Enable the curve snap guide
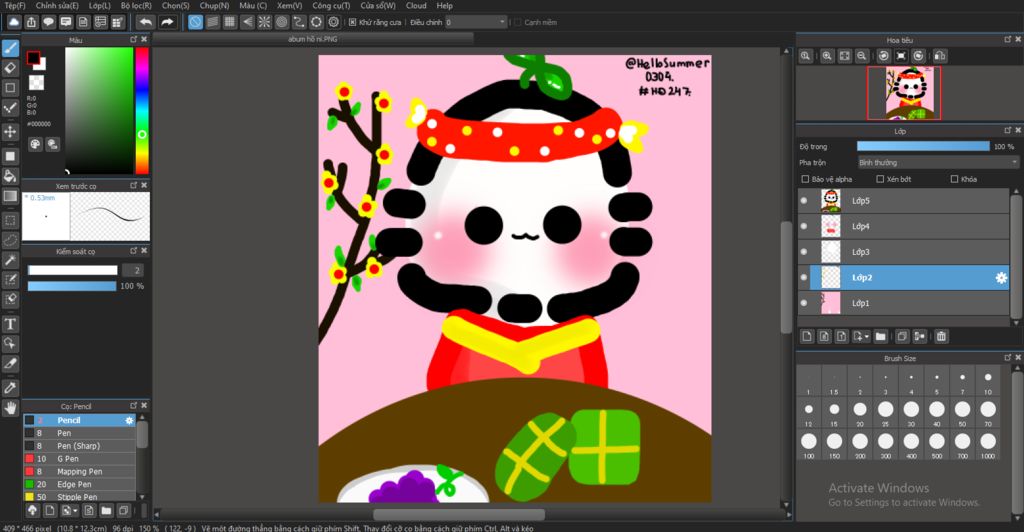Screen dimensions: 1024x532 298,22
